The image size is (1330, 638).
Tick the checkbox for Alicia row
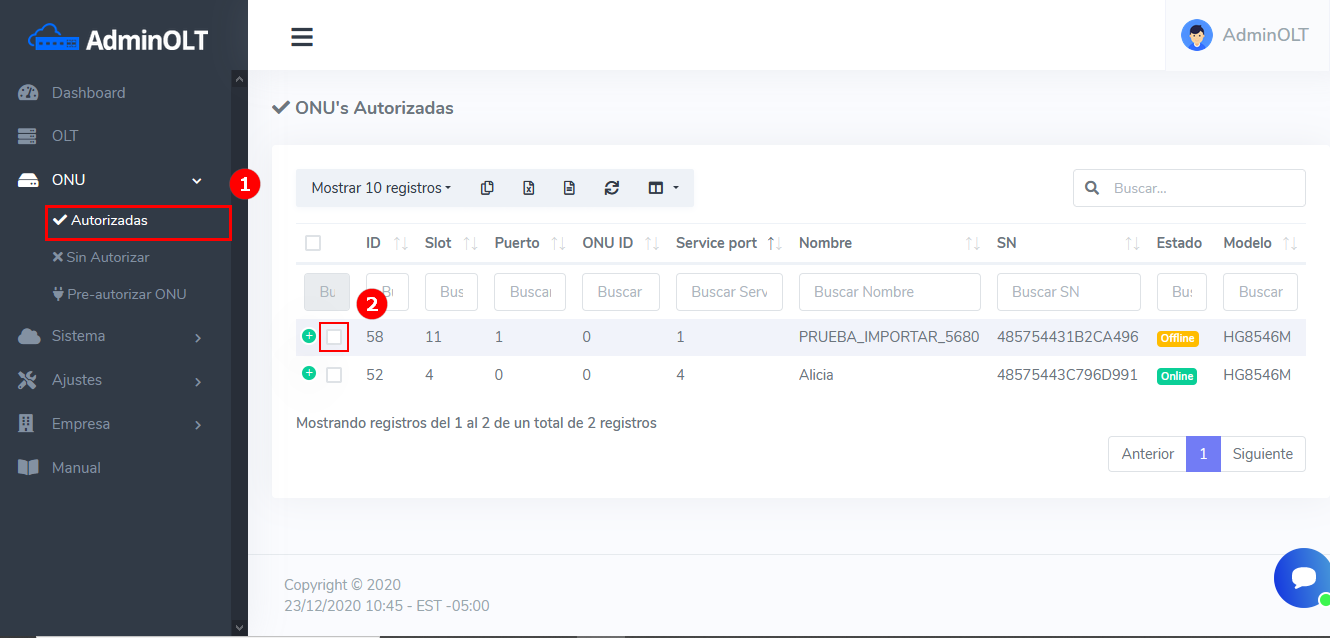pyautogui.click(x=334, y=375)
